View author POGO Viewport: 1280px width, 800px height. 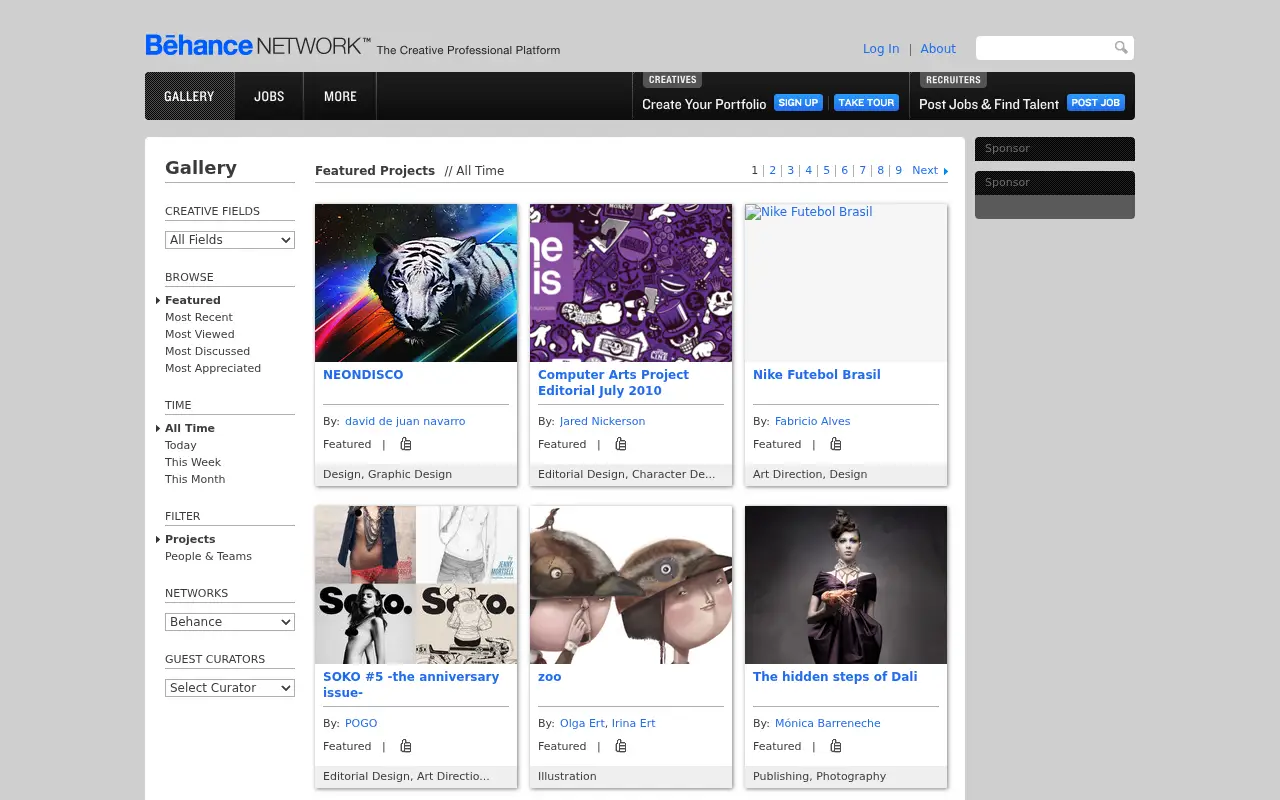361,723
